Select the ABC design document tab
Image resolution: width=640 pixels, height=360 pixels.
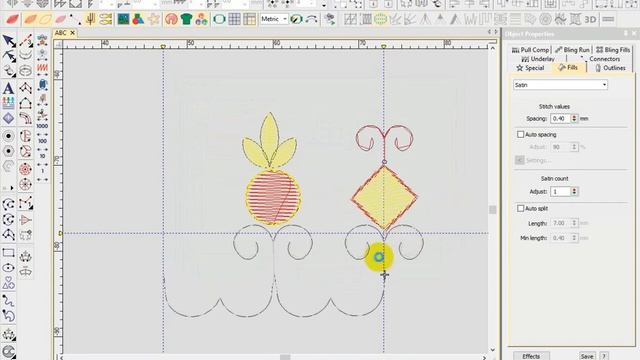click(x=60, y=33)
